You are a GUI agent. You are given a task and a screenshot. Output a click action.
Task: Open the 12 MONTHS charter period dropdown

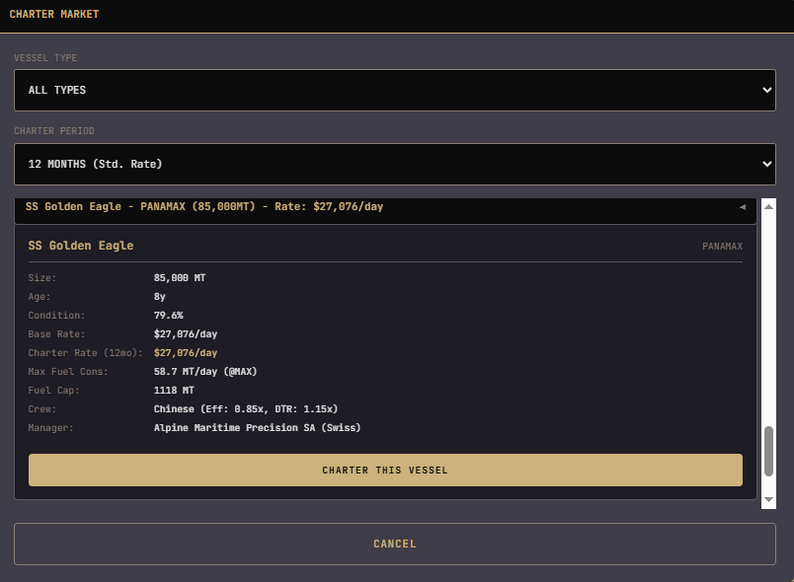point(394,164)
